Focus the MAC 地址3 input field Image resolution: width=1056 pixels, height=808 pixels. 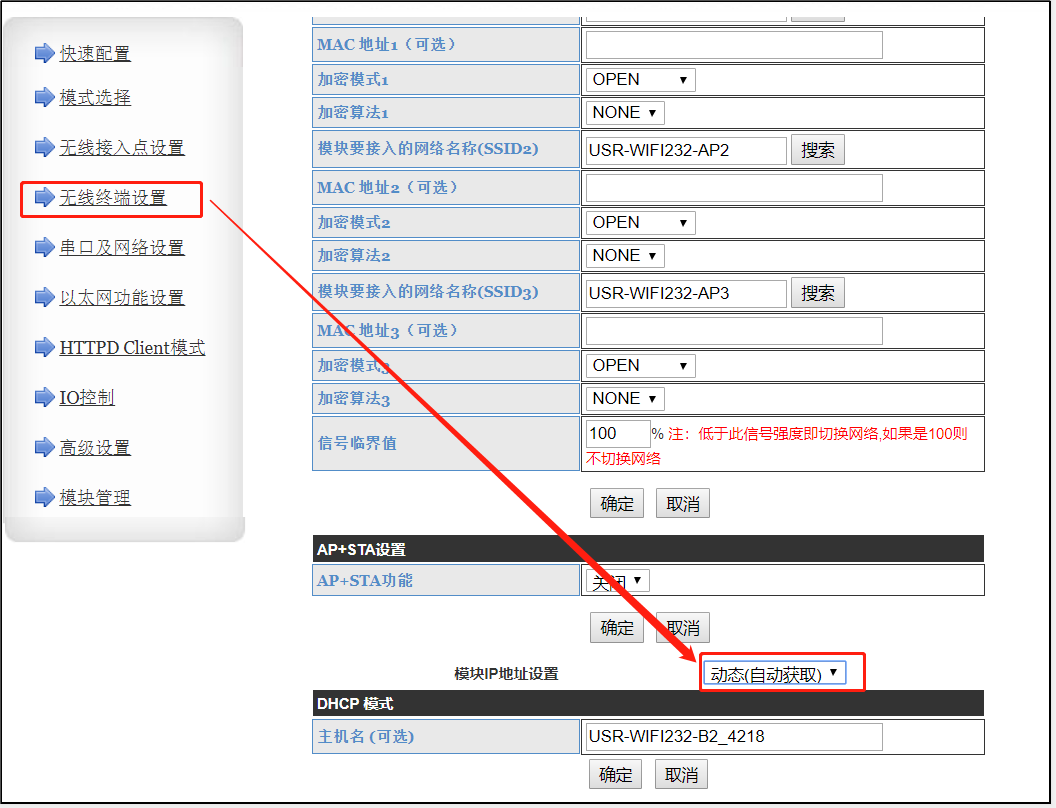(734, 331)
